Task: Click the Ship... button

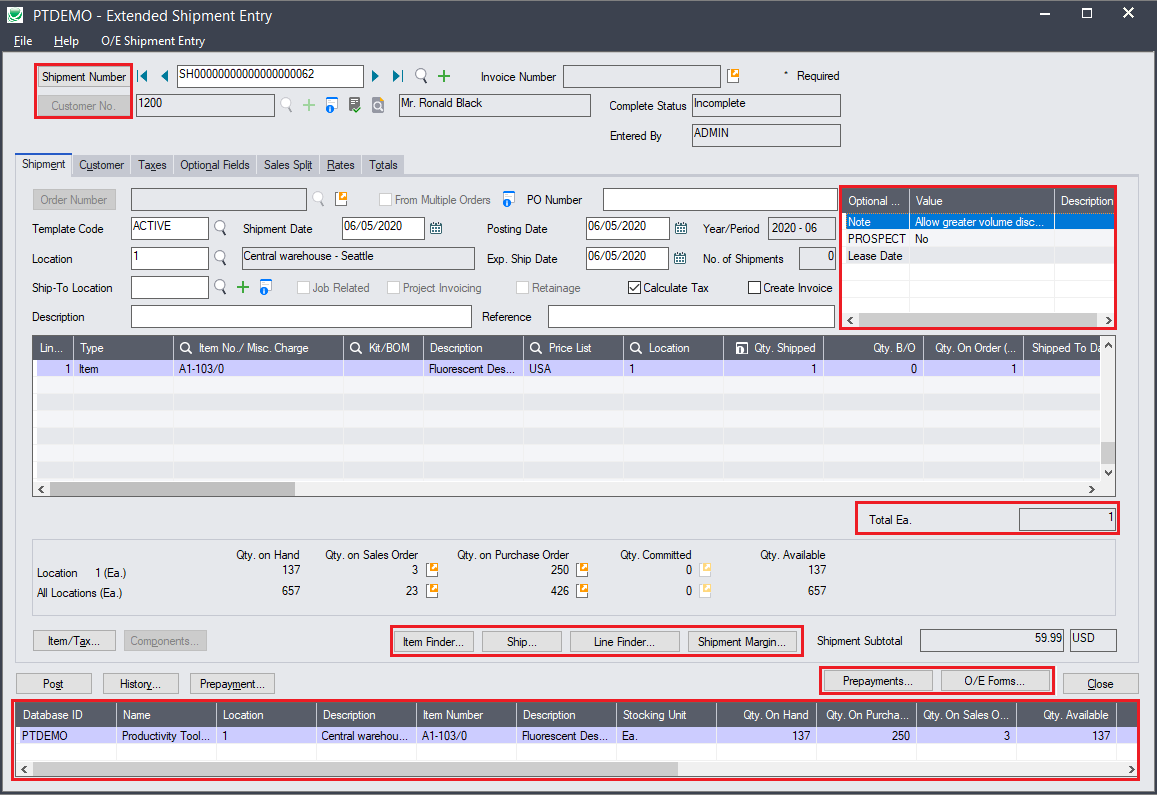Action: click(522, 641)
